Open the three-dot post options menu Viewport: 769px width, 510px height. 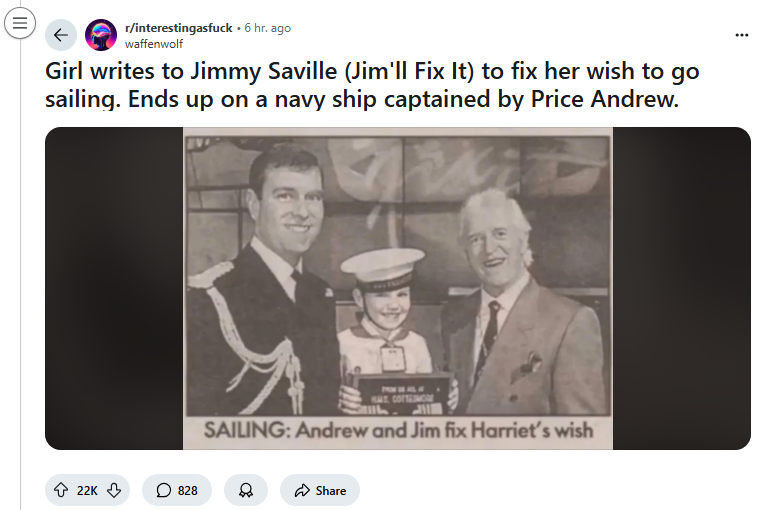(741, 35)
